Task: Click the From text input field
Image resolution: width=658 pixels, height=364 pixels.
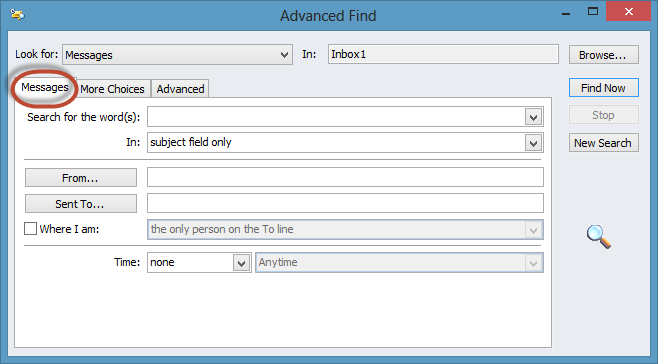Action: tap(345, 177)
